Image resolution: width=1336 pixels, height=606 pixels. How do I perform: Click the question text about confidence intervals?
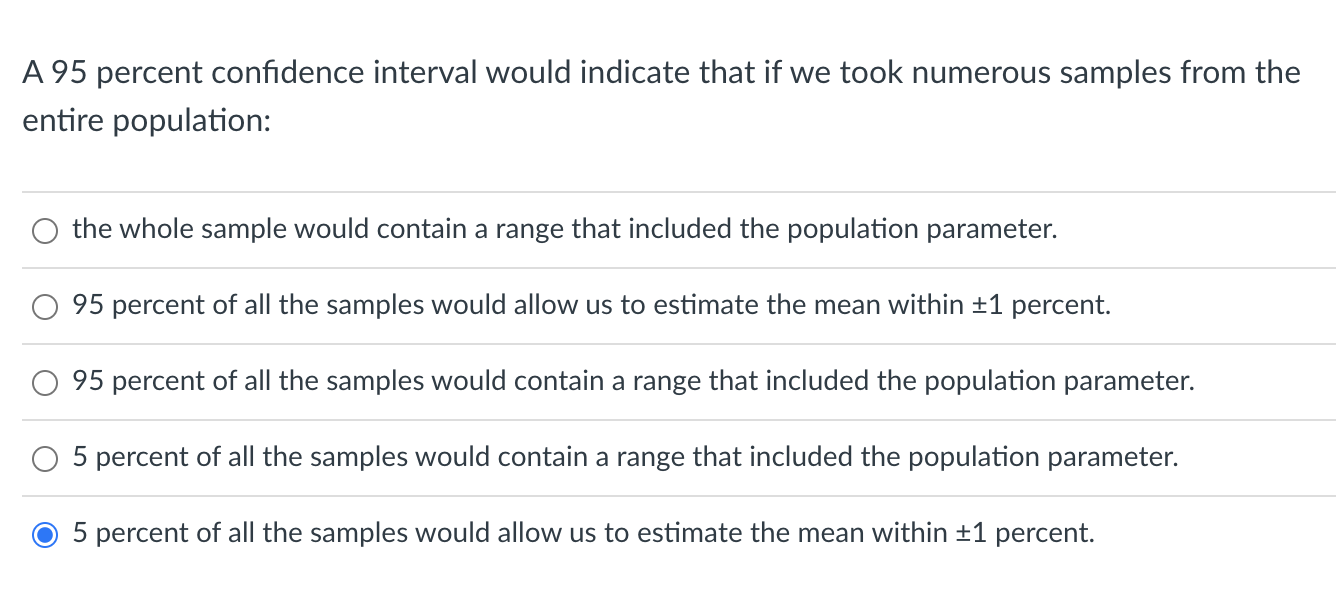pos(661,72)
